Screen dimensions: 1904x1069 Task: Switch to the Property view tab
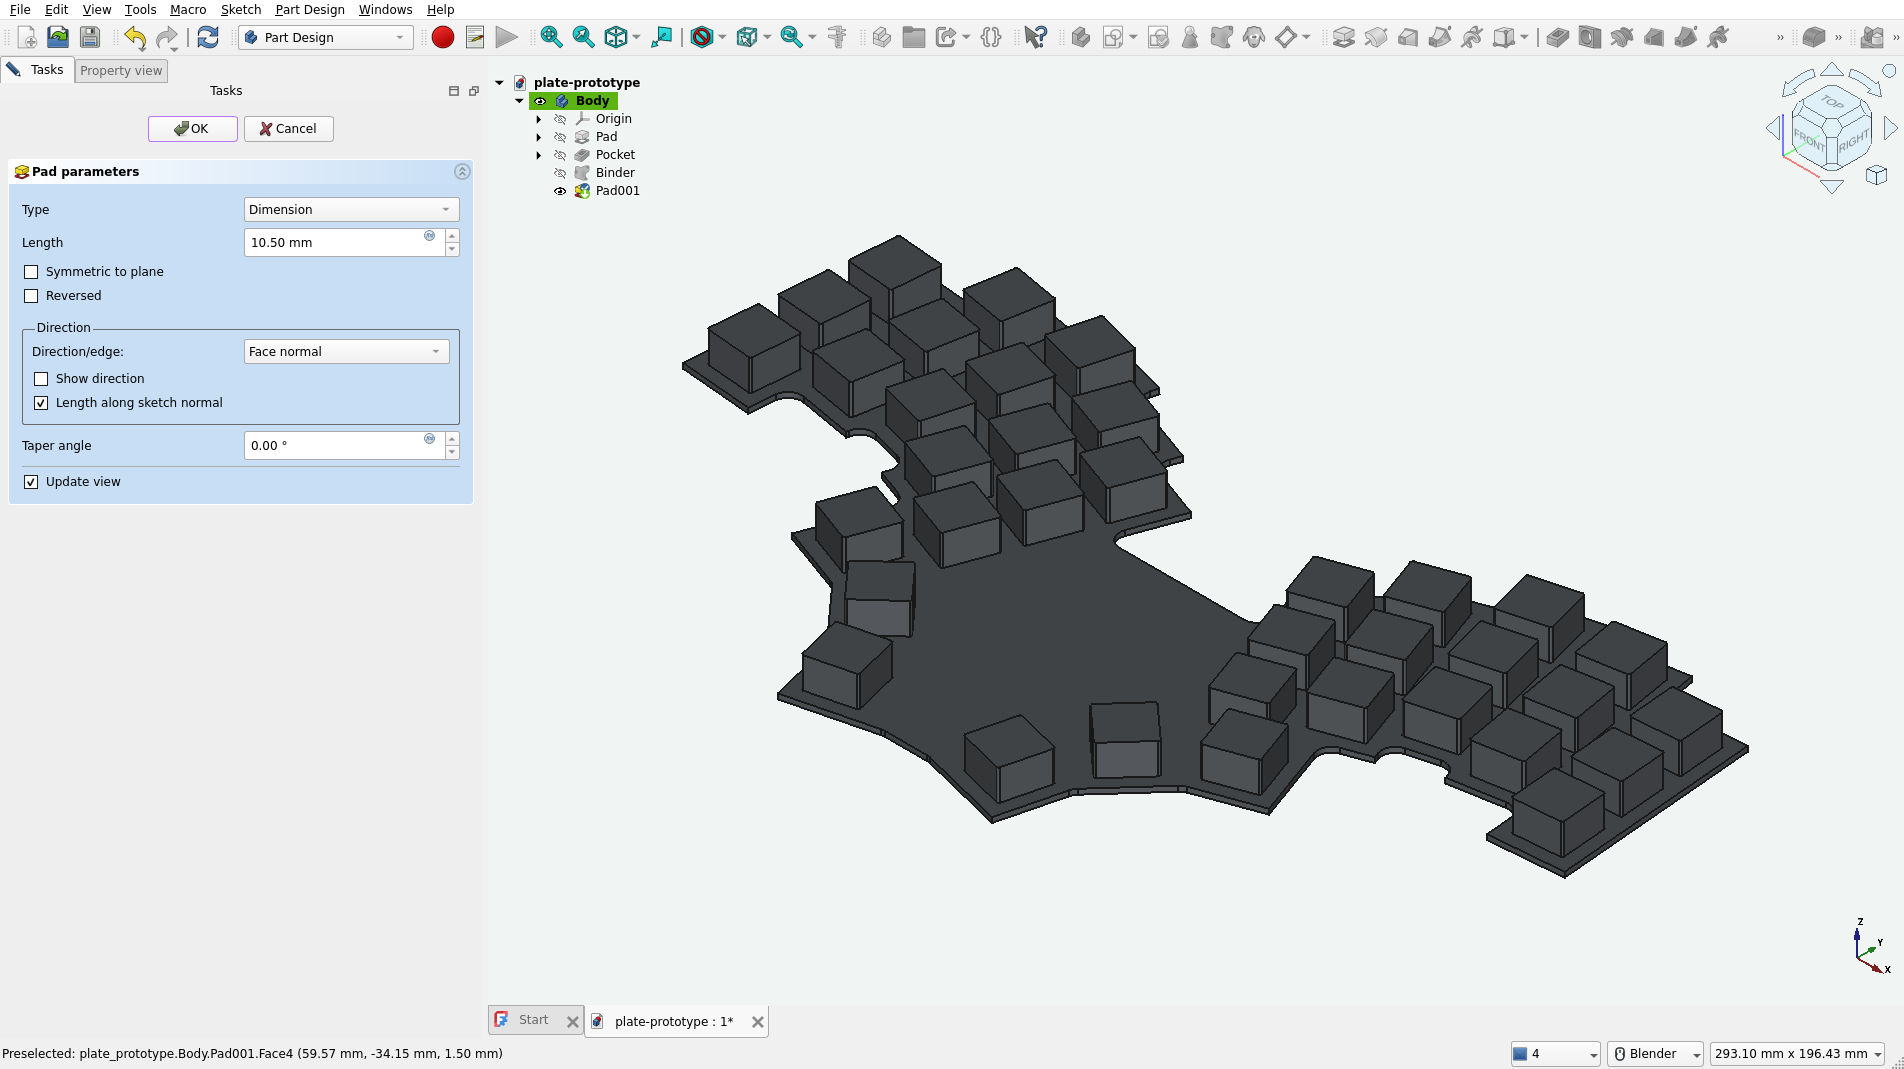[120, 70]
